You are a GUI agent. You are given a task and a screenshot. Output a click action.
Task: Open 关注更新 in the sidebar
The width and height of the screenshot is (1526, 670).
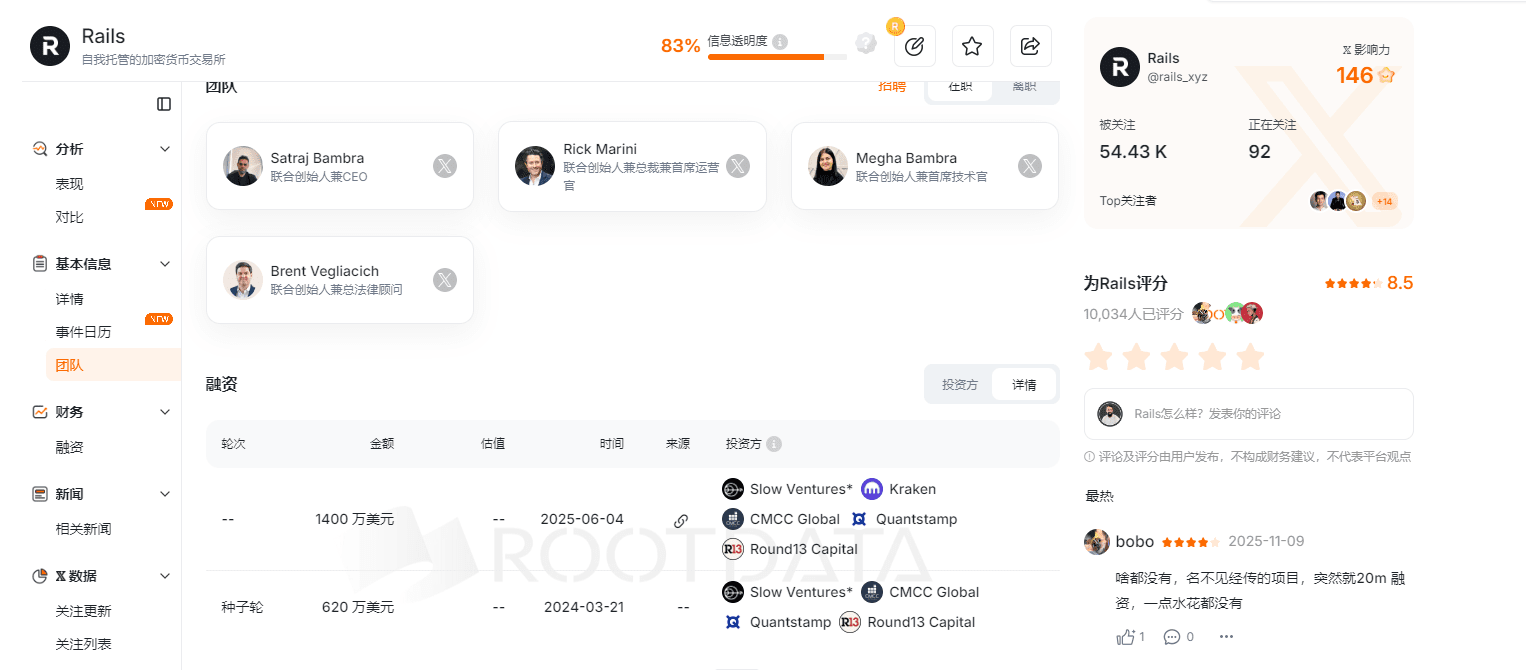84,611
